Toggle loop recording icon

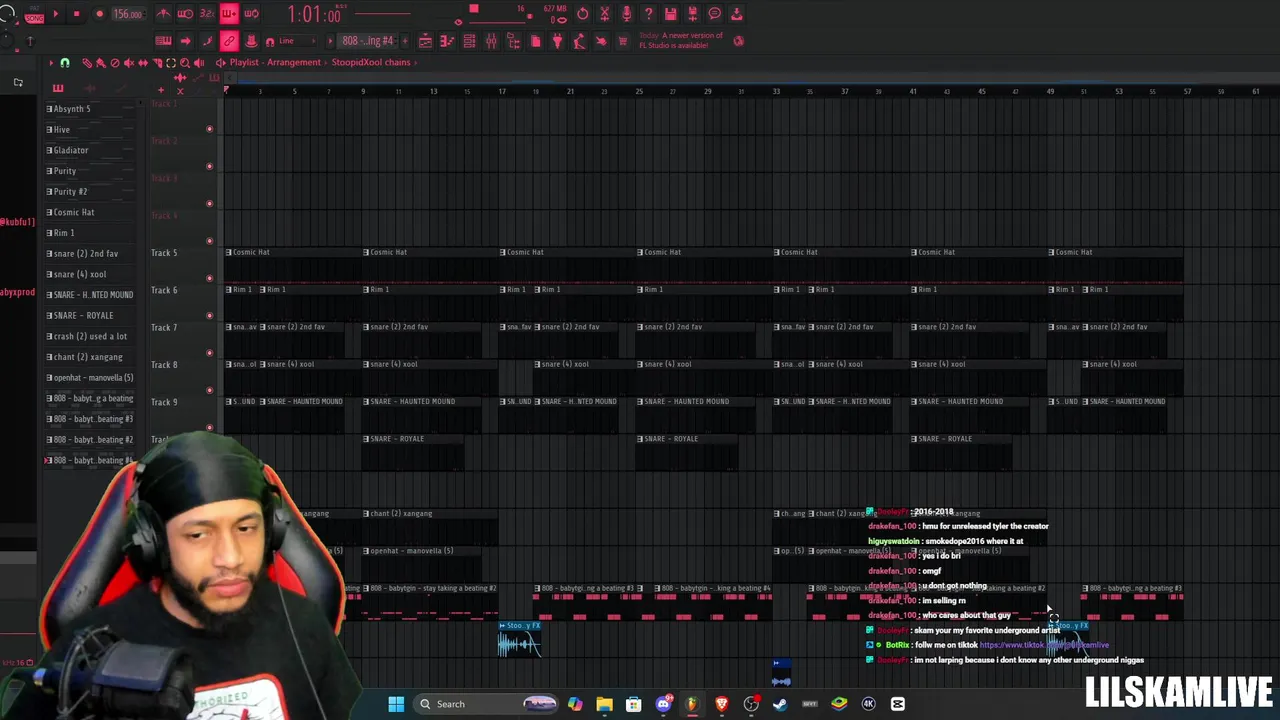(x=251, y=14)
